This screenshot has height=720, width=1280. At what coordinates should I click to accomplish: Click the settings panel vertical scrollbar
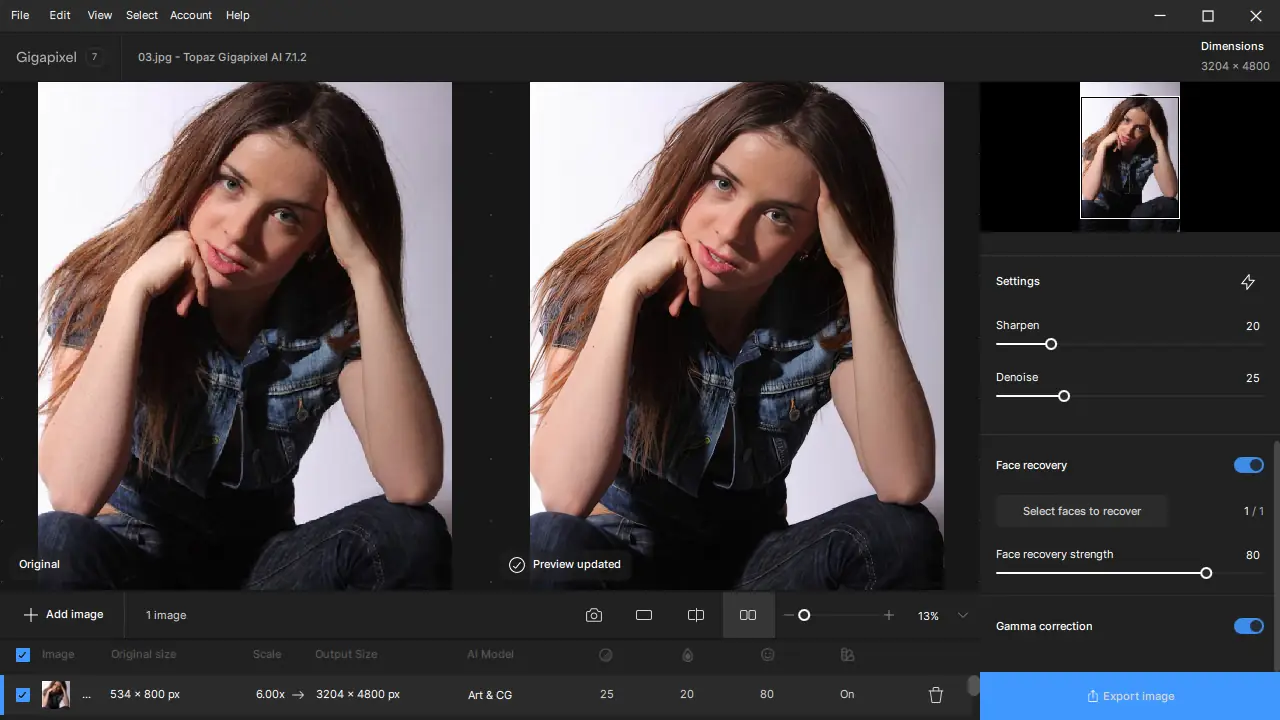pos(1276,556)
